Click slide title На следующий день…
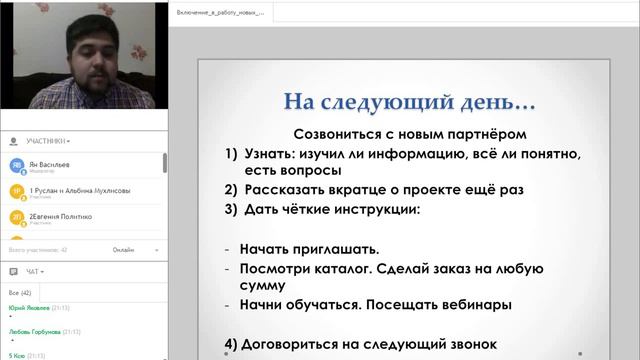 click(409, 101)
